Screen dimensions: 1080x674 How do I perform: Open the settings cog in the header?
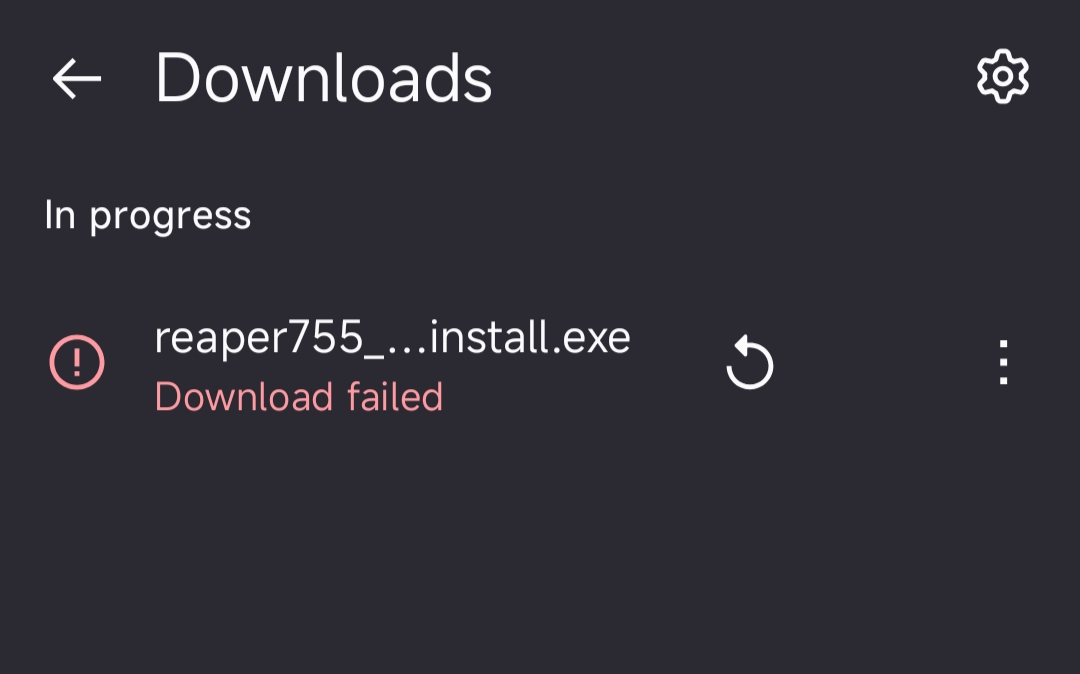(x=1002, y=77)
